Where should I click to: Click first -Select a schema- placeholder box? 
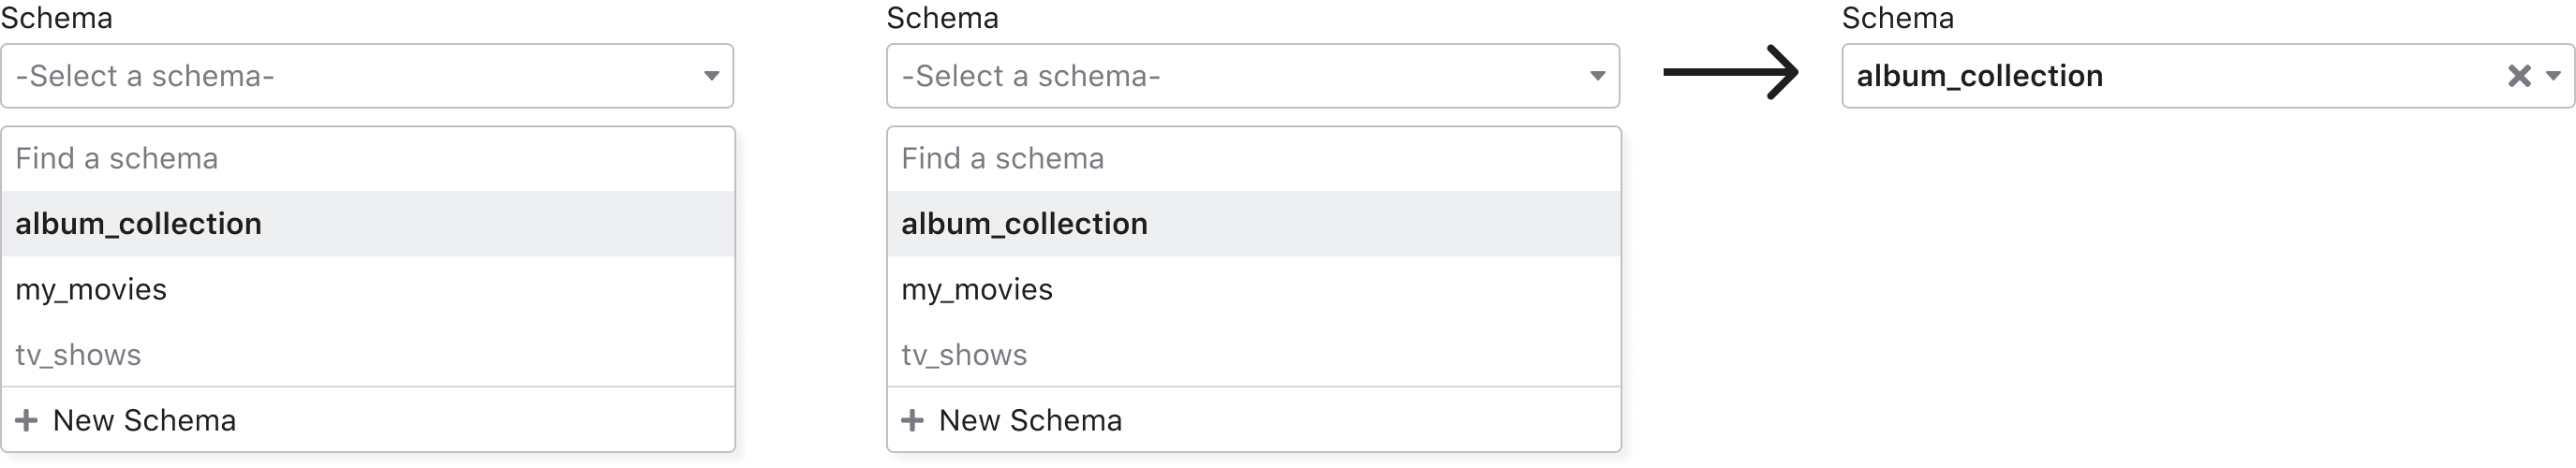pos(367,76)
